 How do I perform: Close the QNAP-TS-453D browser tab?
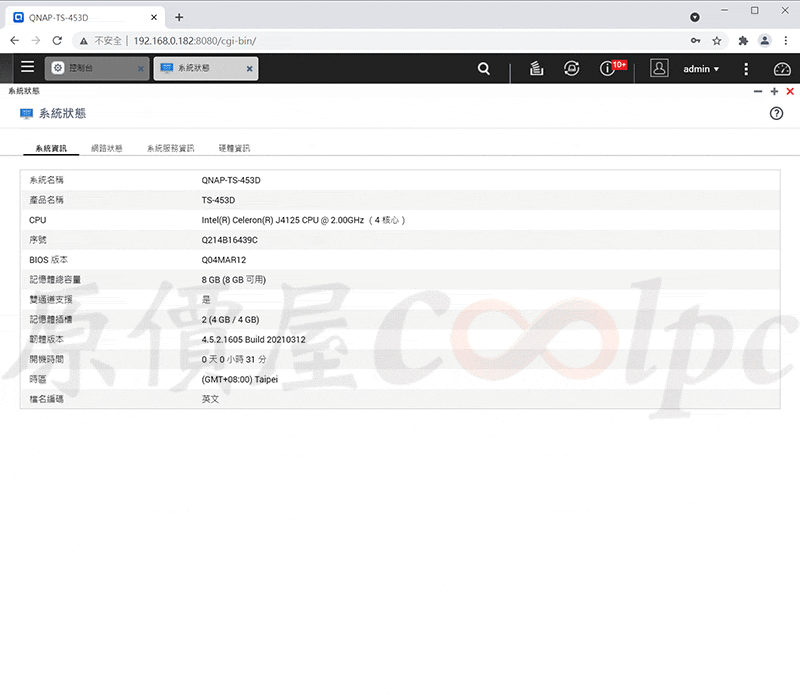click(x=154, y=17)
